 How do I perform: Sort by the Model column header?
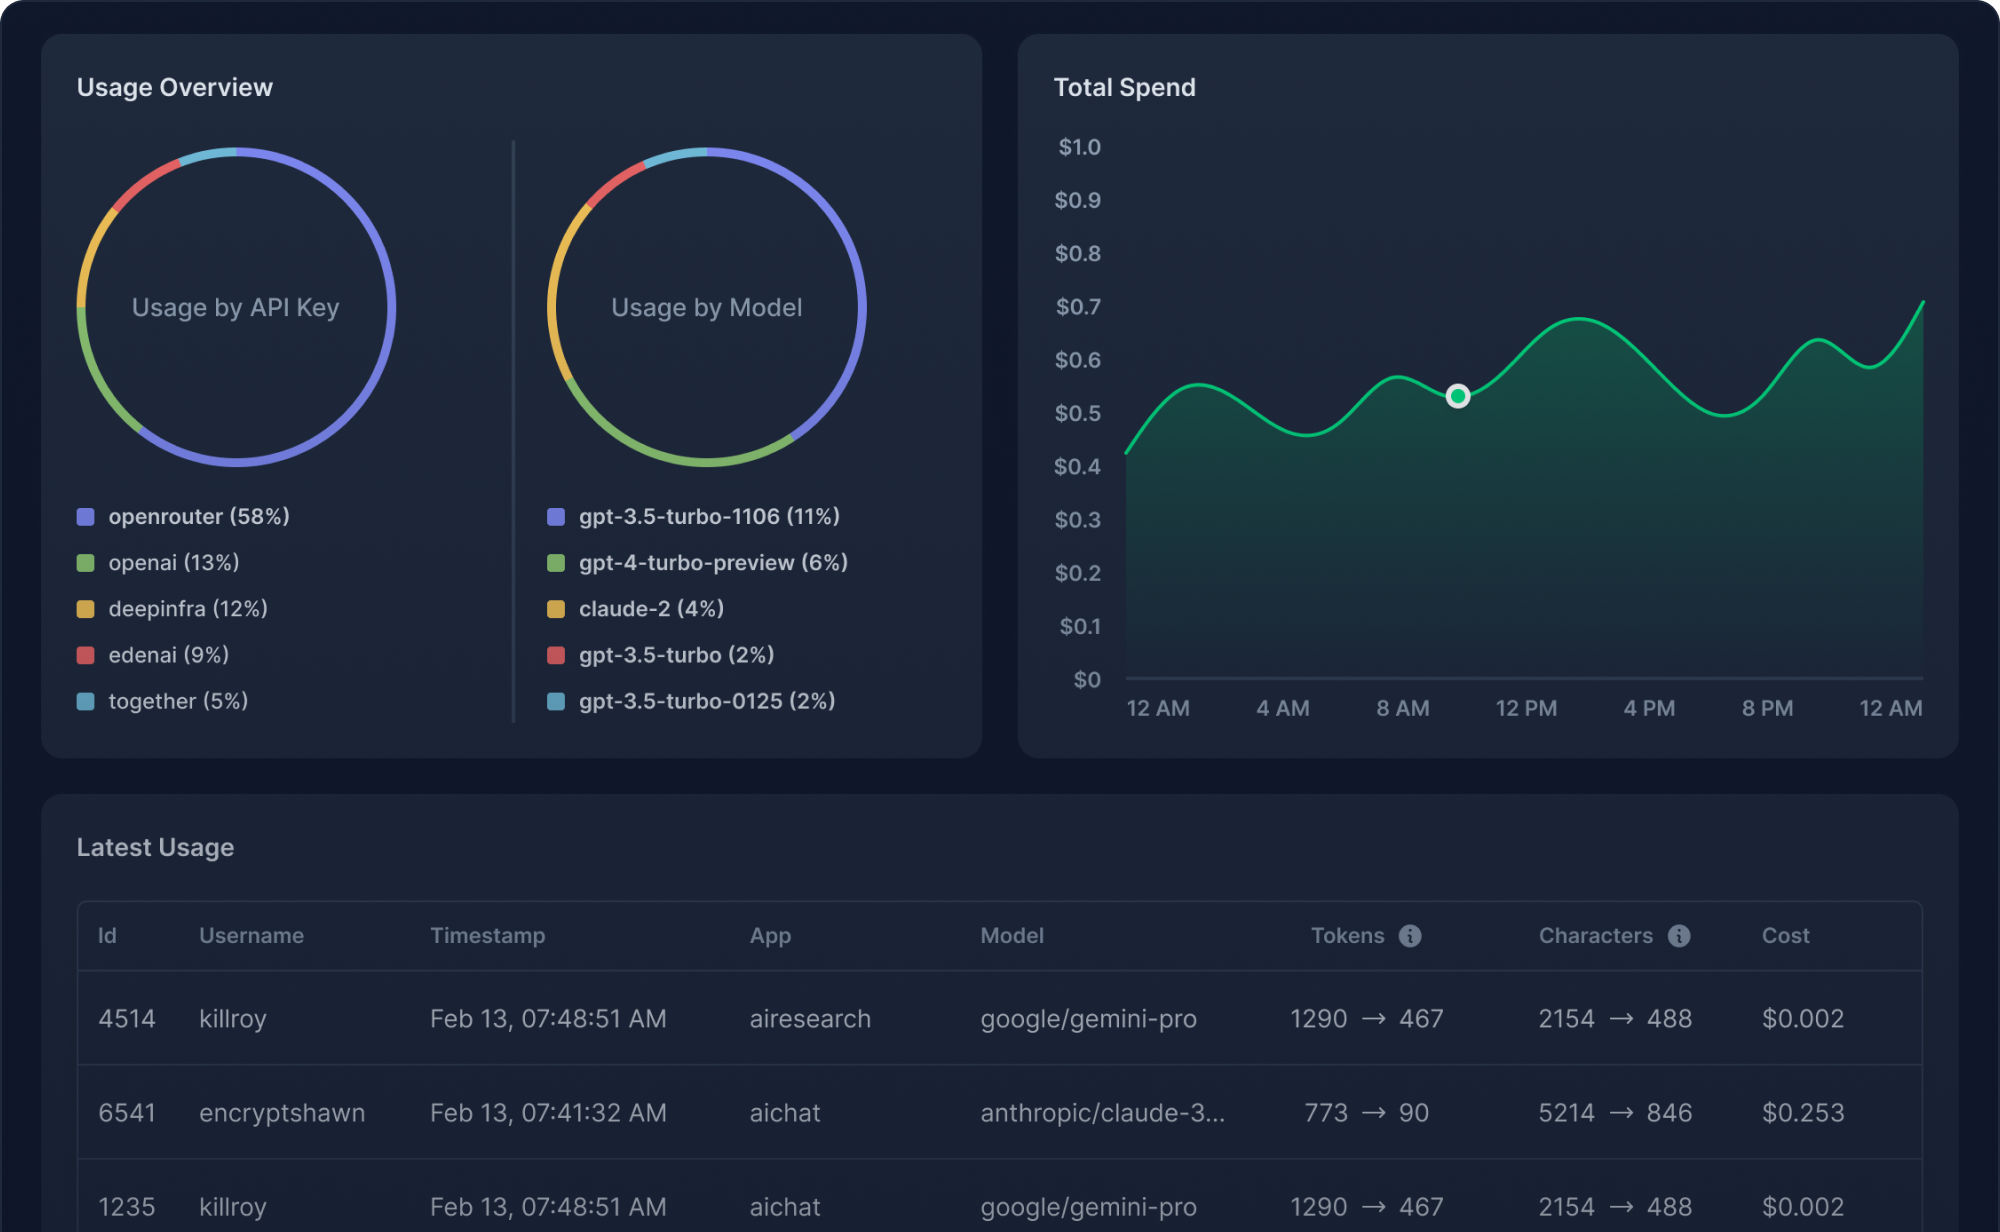[x=1012, y=935]
